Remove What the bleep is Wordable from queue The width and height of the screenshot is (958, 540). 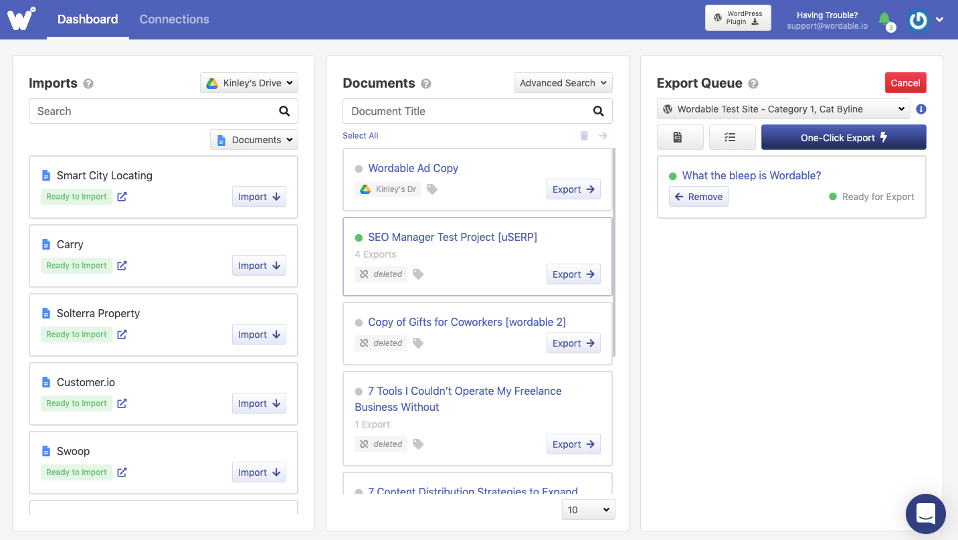click(x=698, y=197)
